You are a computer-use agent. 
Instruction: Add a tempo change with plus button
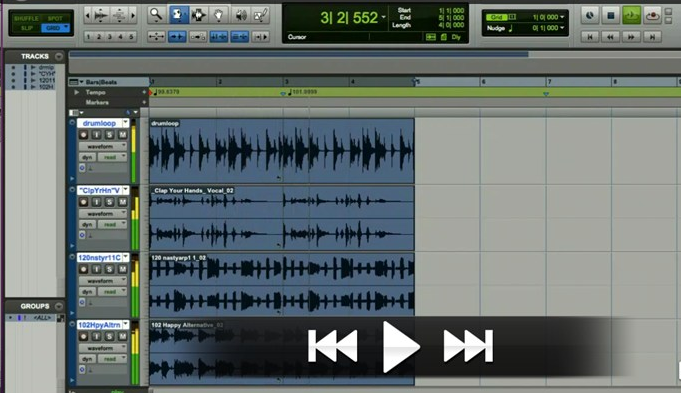144,92
